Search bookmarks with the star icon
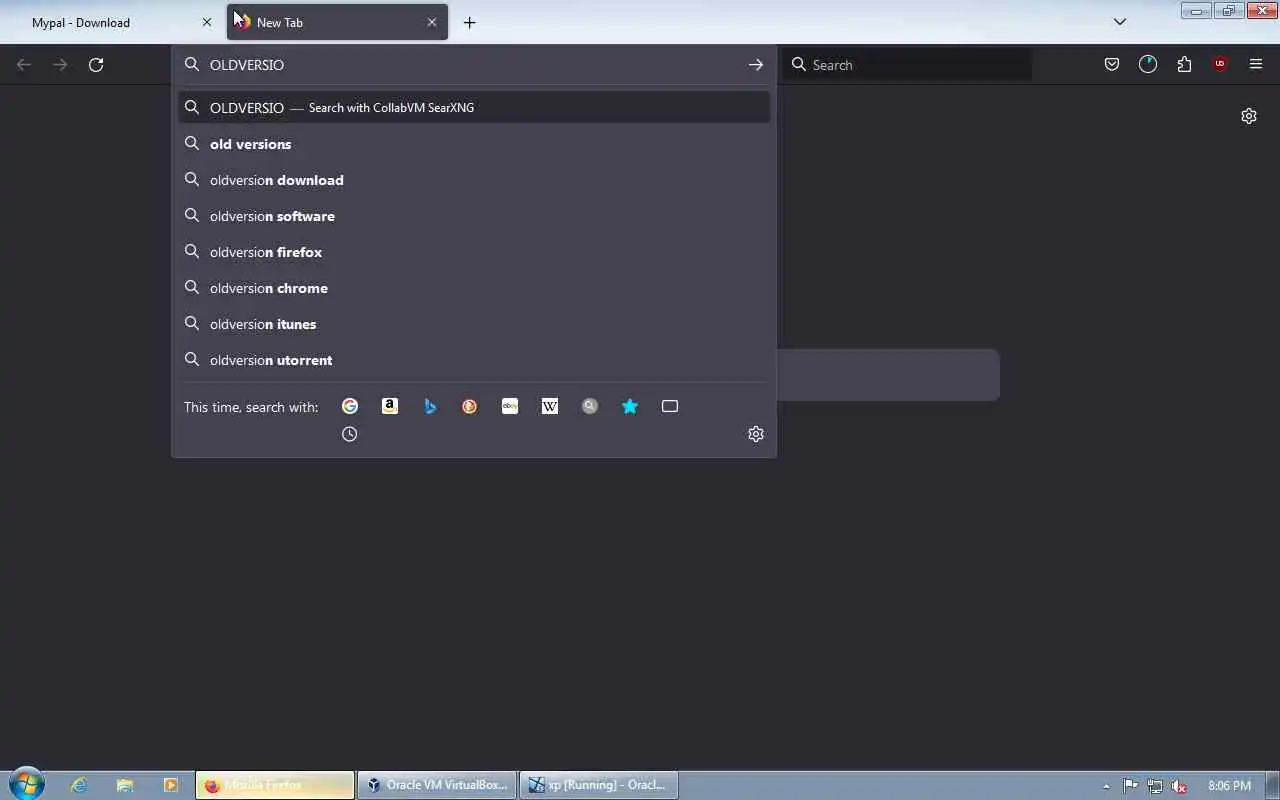The width and height of the screenshot is (1280, 800). [x=630, y=406]
